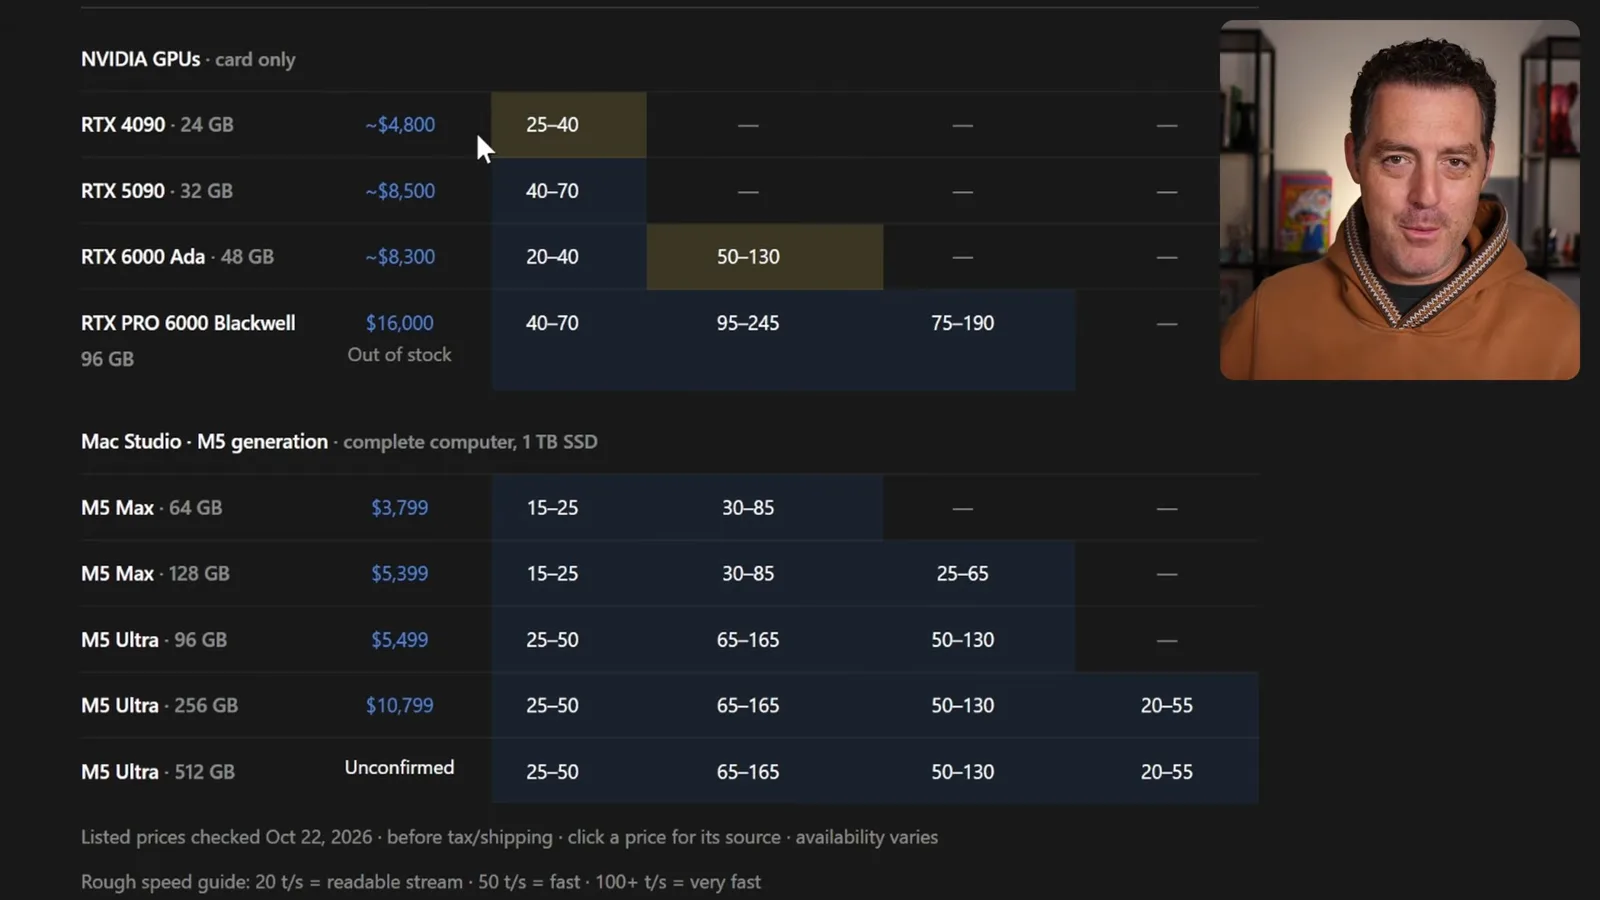Open the ~$4,800 price link for RTX 4090

(x=400, y=125)
